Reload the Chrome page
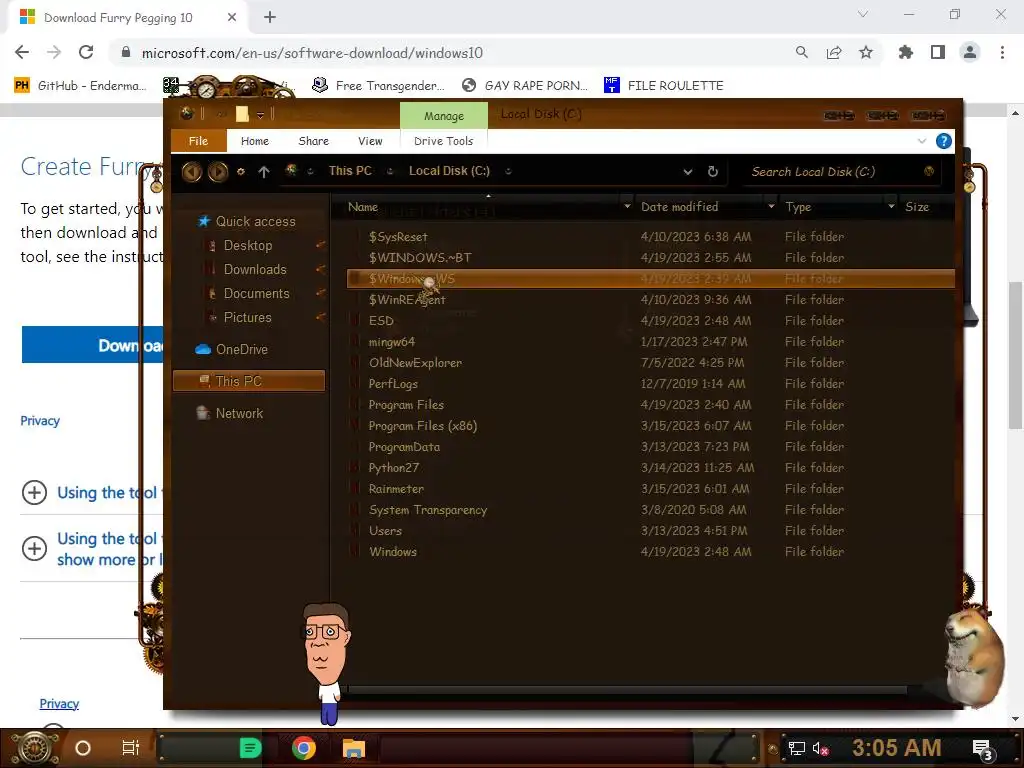This screenshot has height=768, width=1024. coord(86,53)
